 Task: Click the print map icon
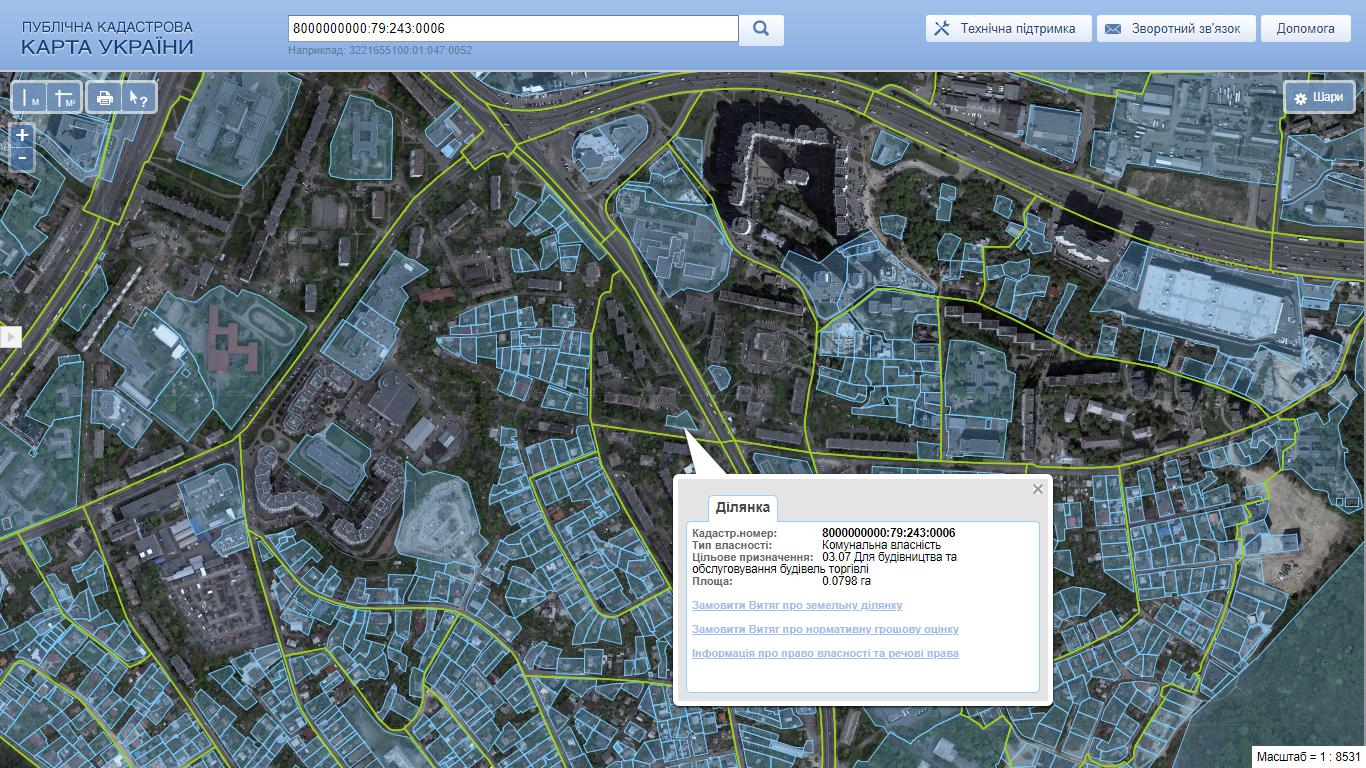104,98
